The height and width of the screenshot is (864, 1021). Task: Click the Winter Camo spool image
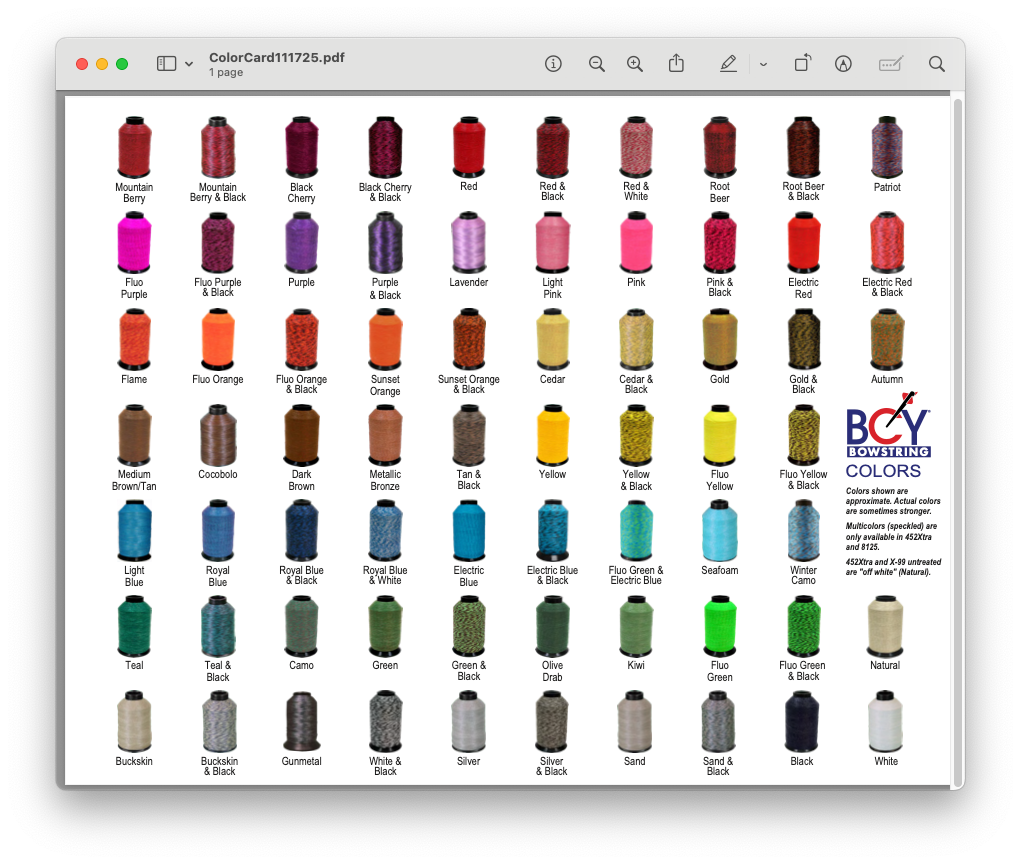[x=804, y=531]
